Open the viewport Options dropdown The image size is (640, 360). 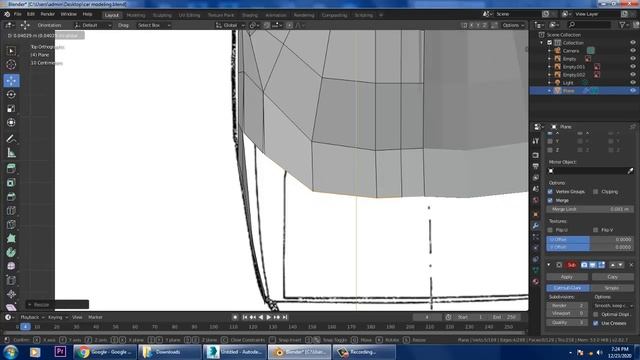513,25
